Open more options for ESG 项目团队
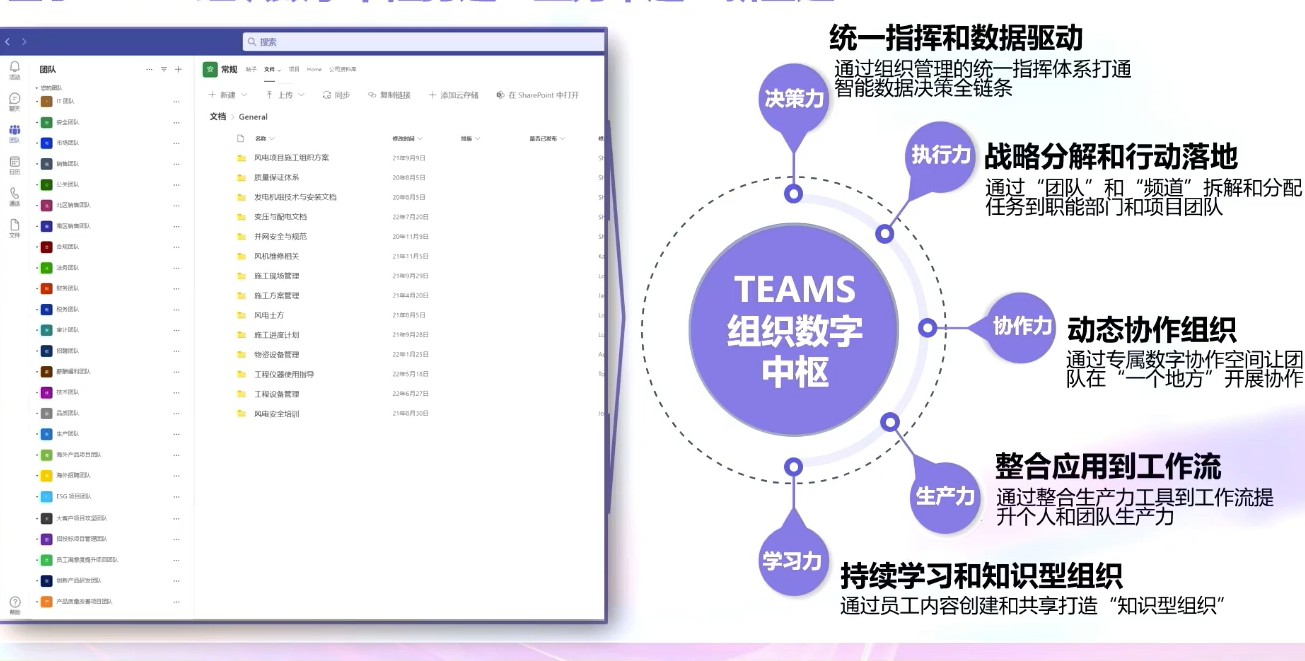Screen dimensions: 1305x661 click(x=177, y=497)
